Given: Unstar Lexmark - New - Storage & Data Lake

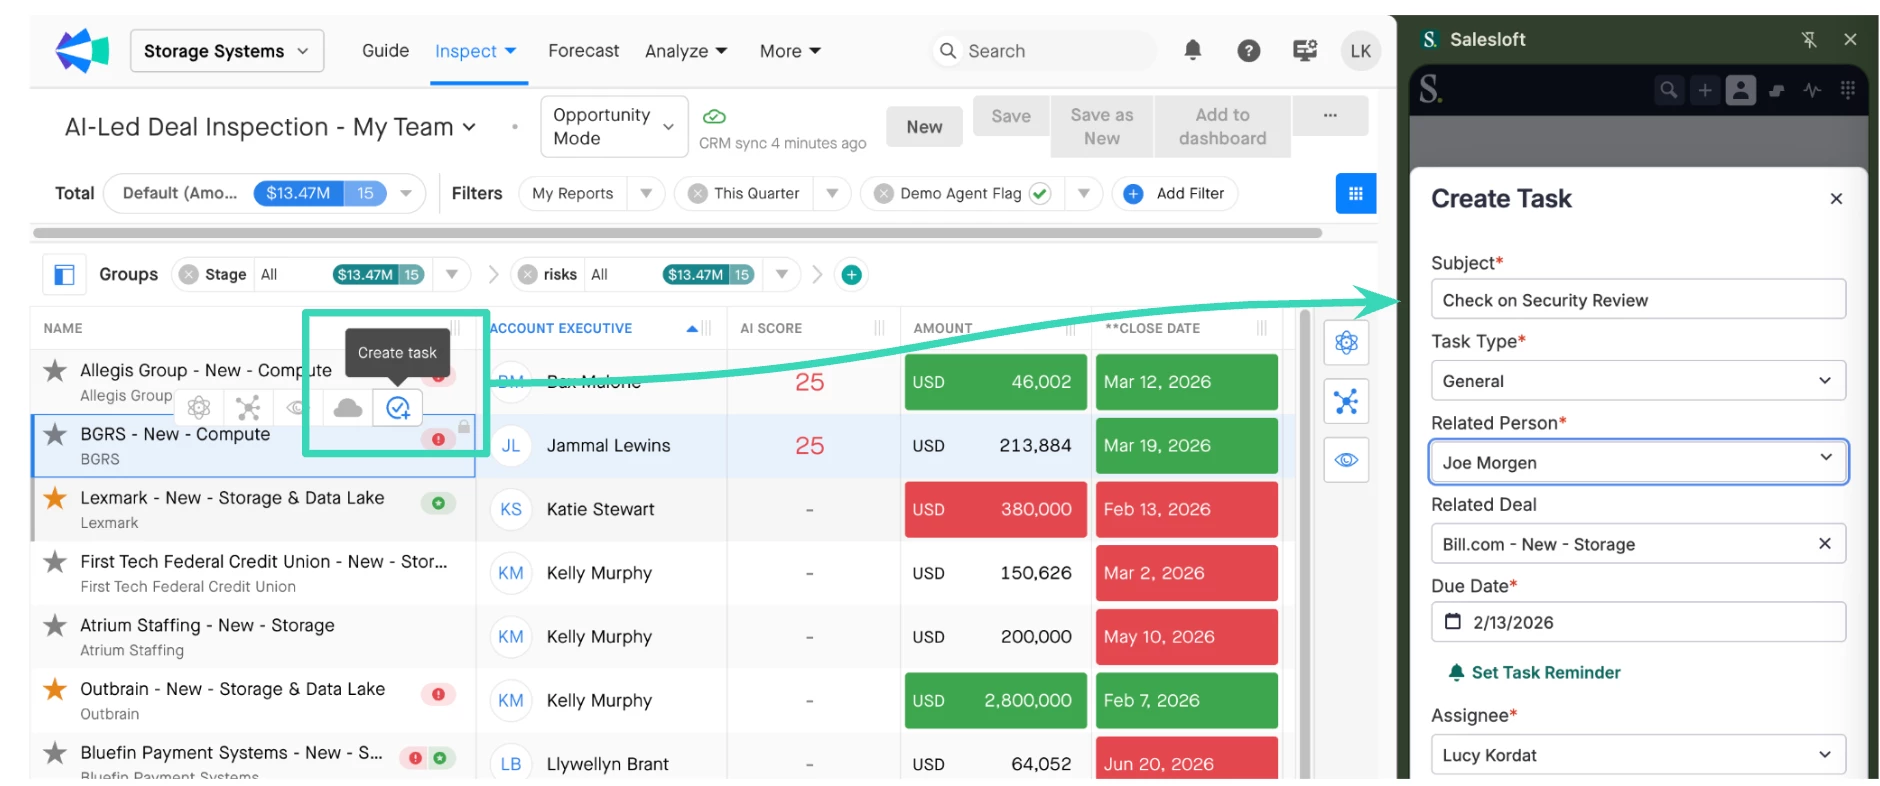Looking at the screenshot, I should [x=55, y=498].
